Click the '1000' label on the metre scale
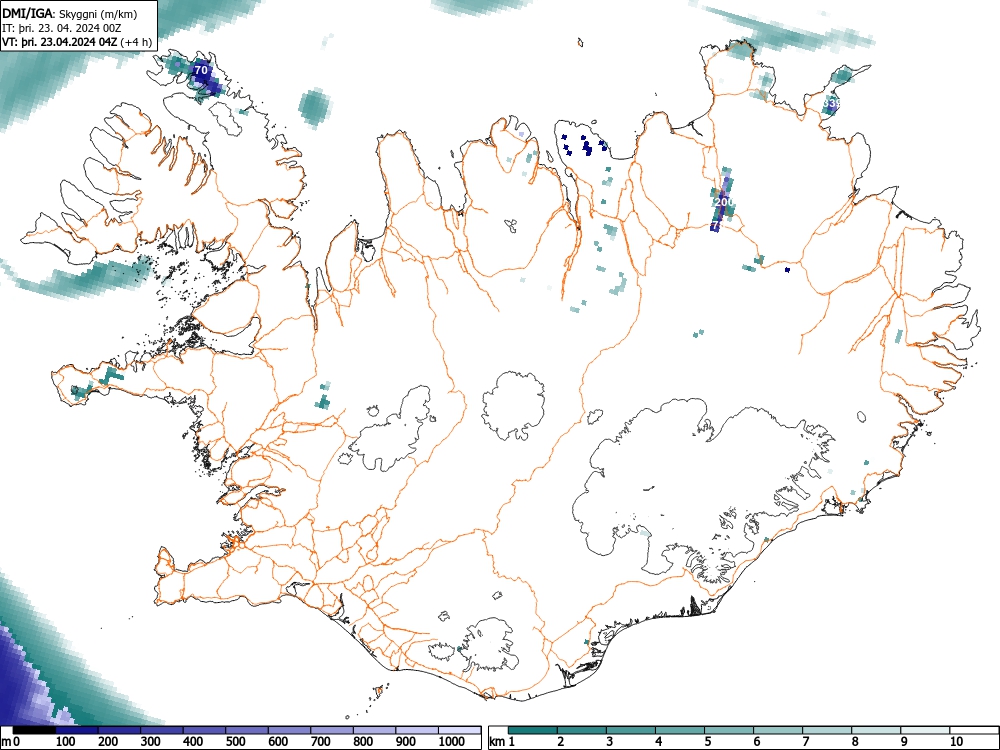 [452, 742]
